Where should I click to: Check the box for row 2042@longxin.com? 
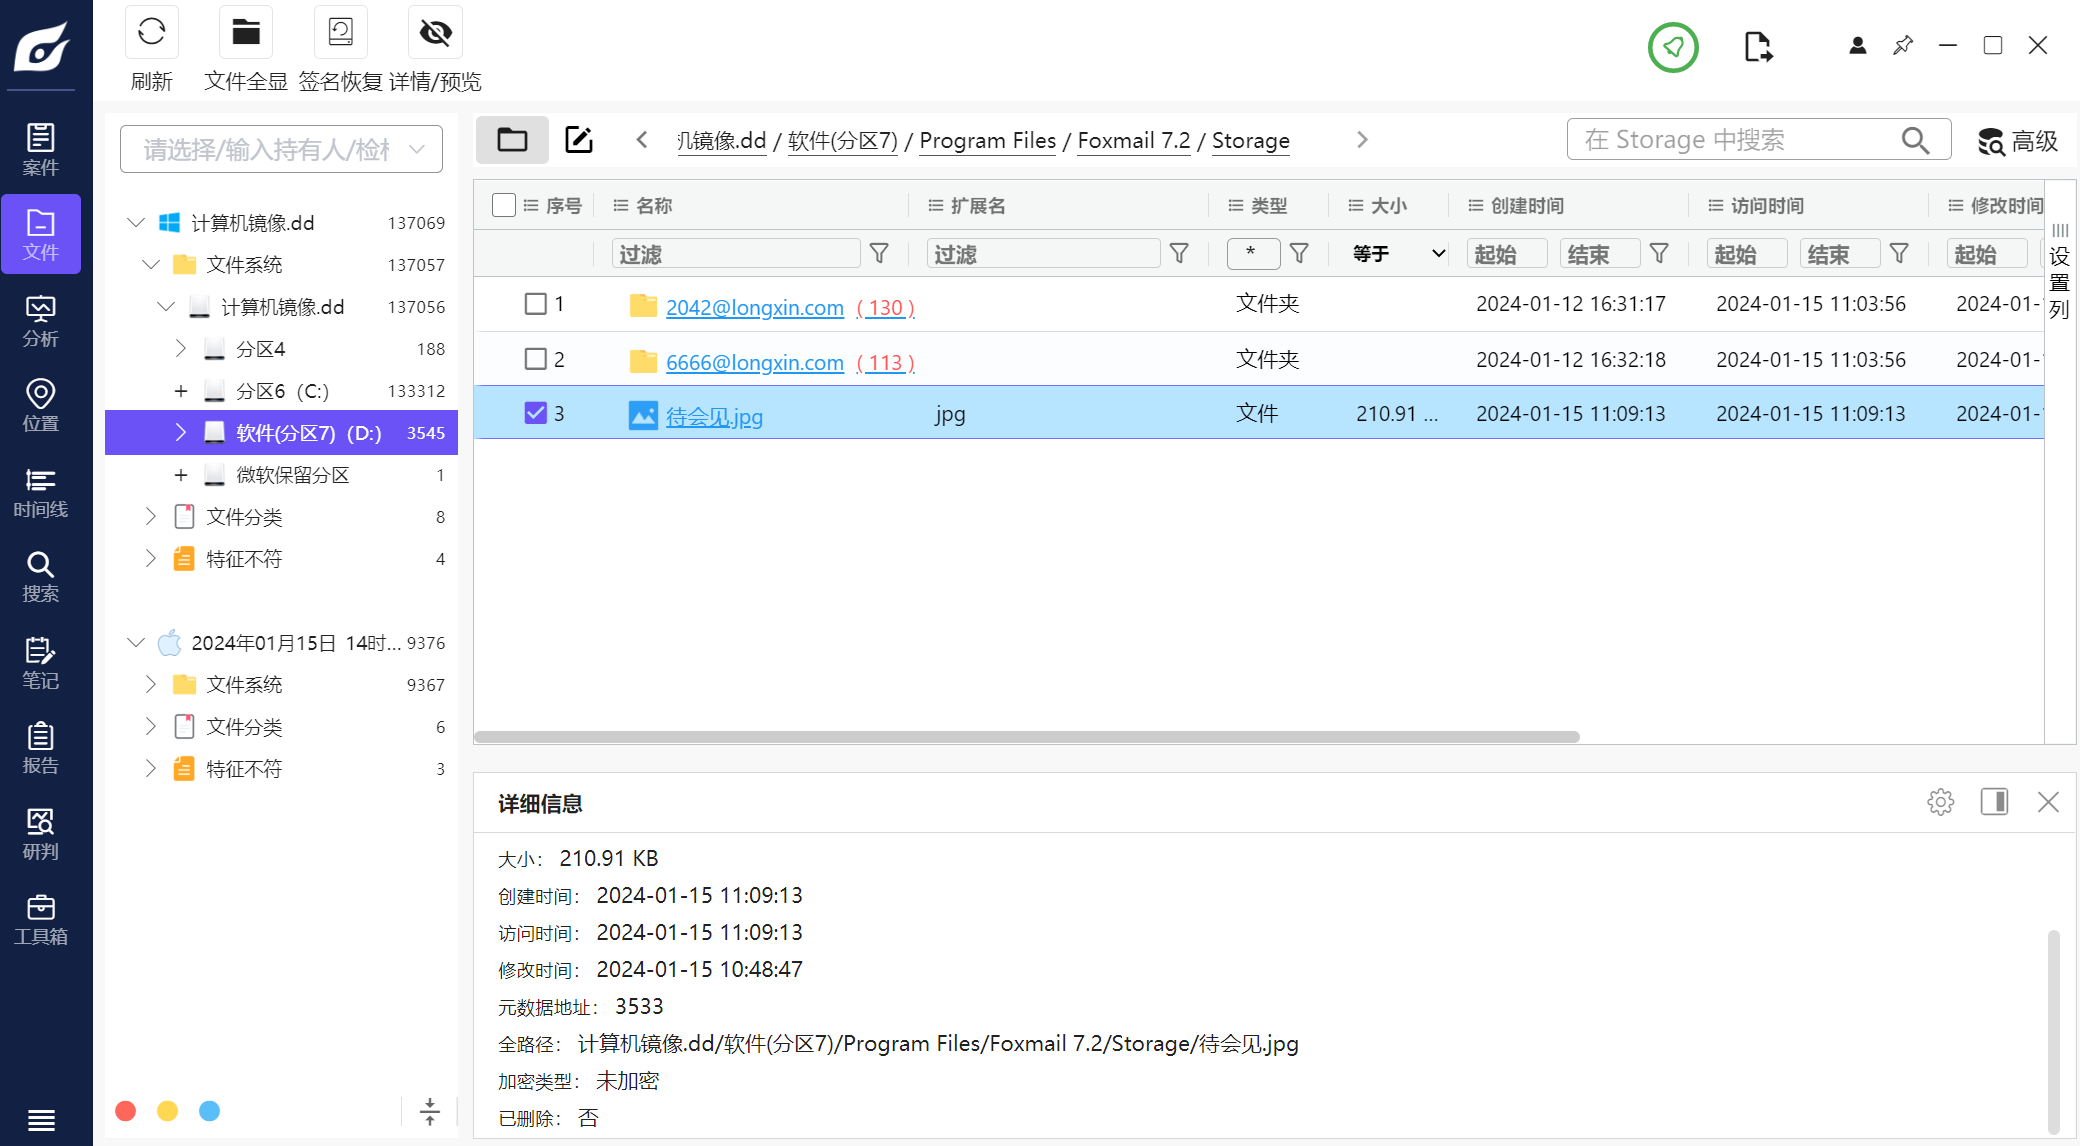coord(536,304)
